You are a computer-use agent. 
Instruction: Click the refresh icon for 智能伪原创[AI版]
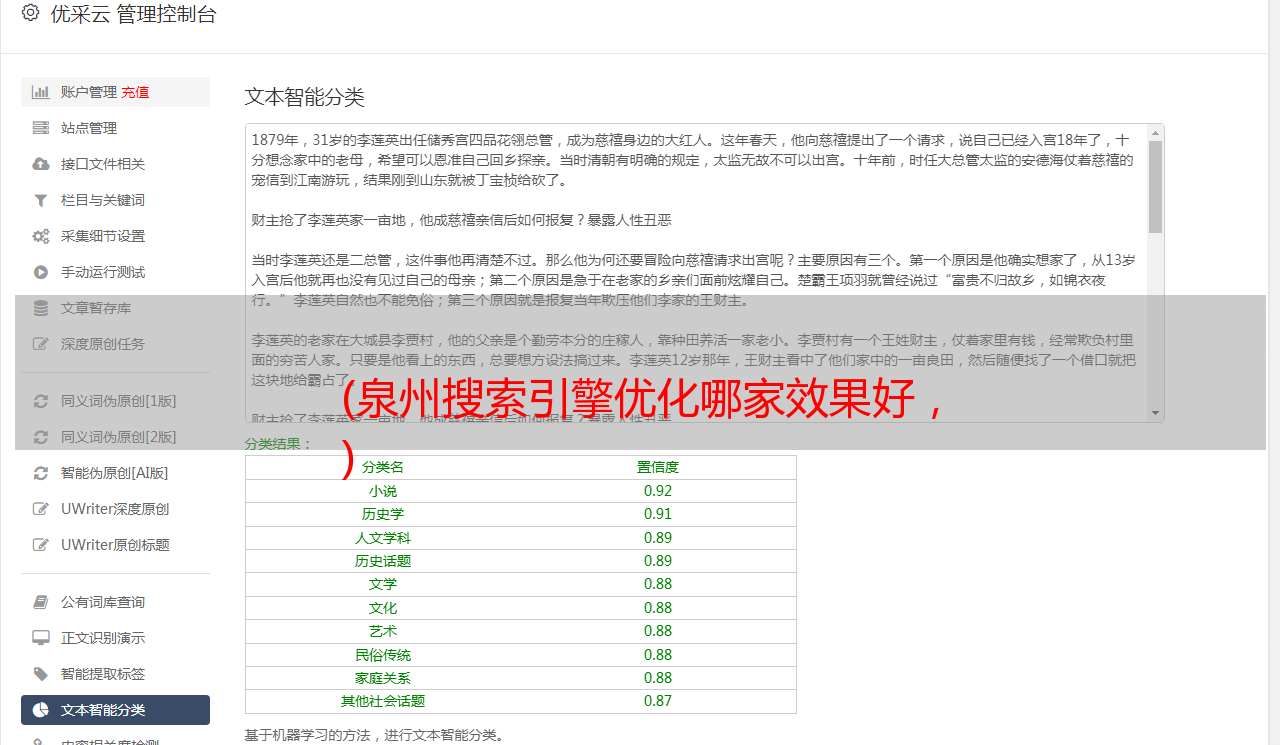[x=41, y=473]
